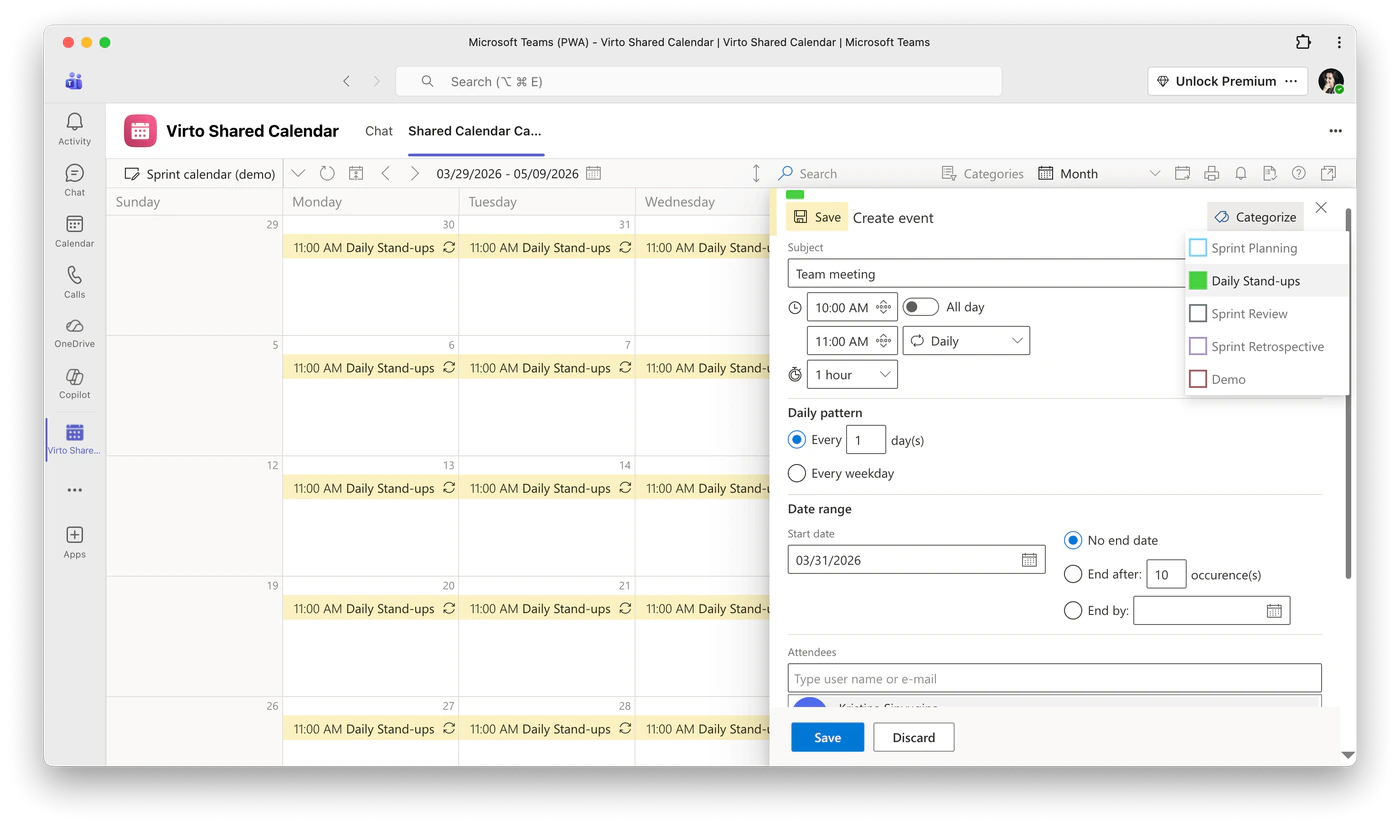Click the help question mark icon
The width and height of the screenshot is (1400, 826).
(x=1298, y=173)
